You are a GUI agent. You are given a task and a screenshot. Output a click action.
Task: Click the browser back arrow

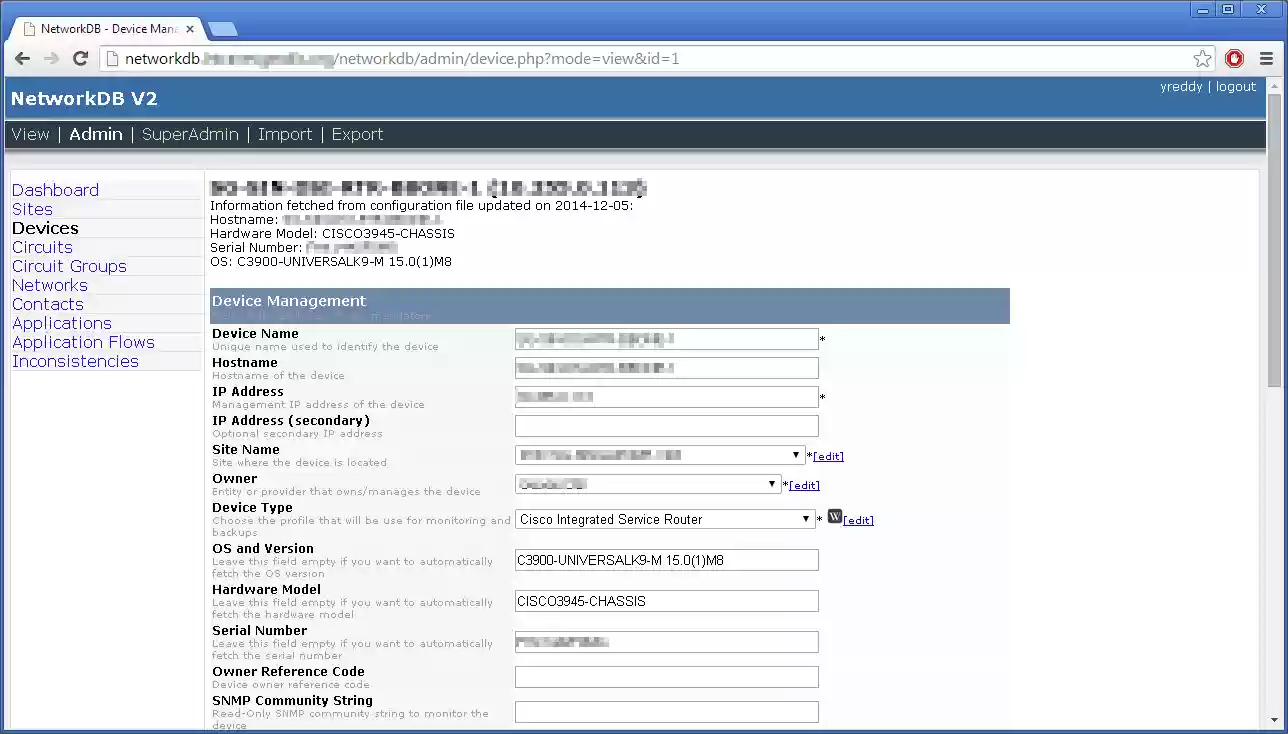(22, 59)
